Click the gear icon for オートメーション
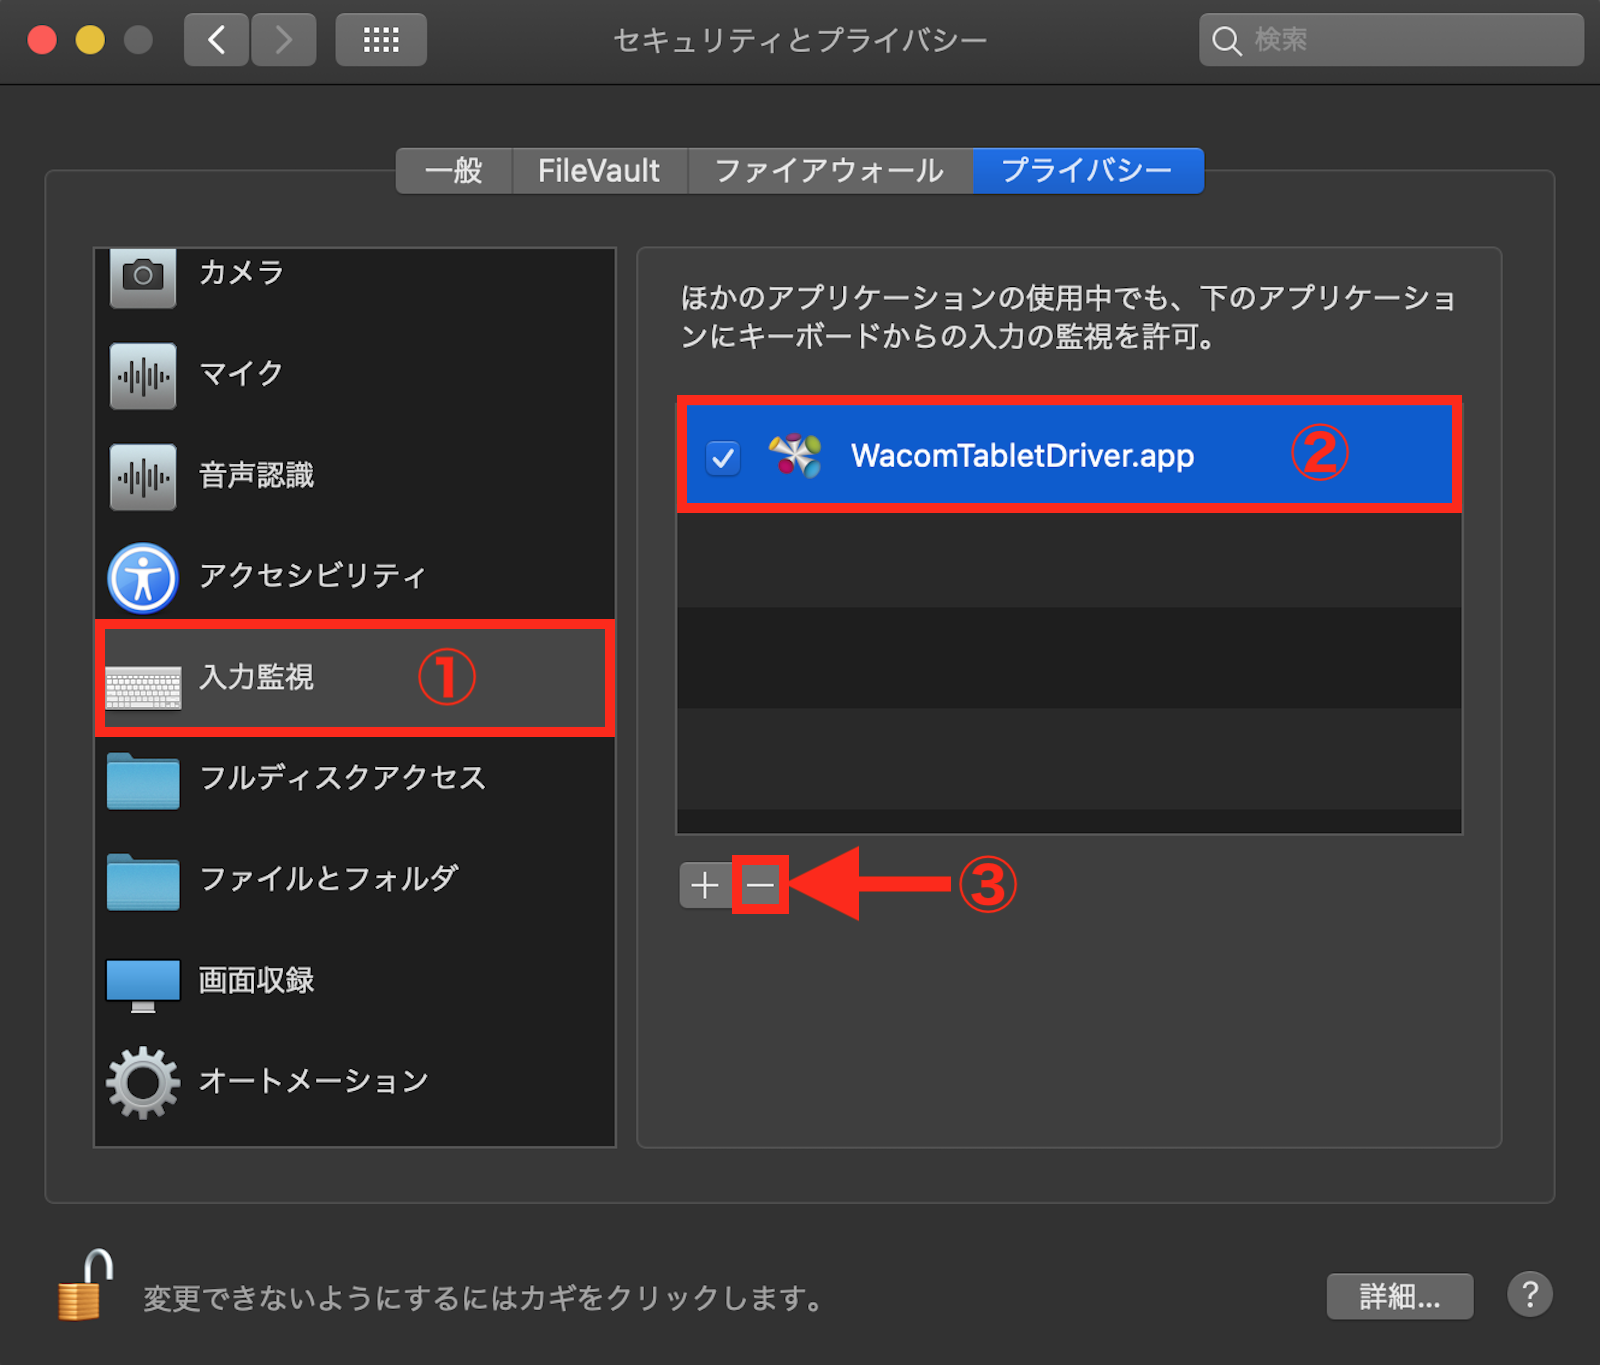 [143, 1082]
